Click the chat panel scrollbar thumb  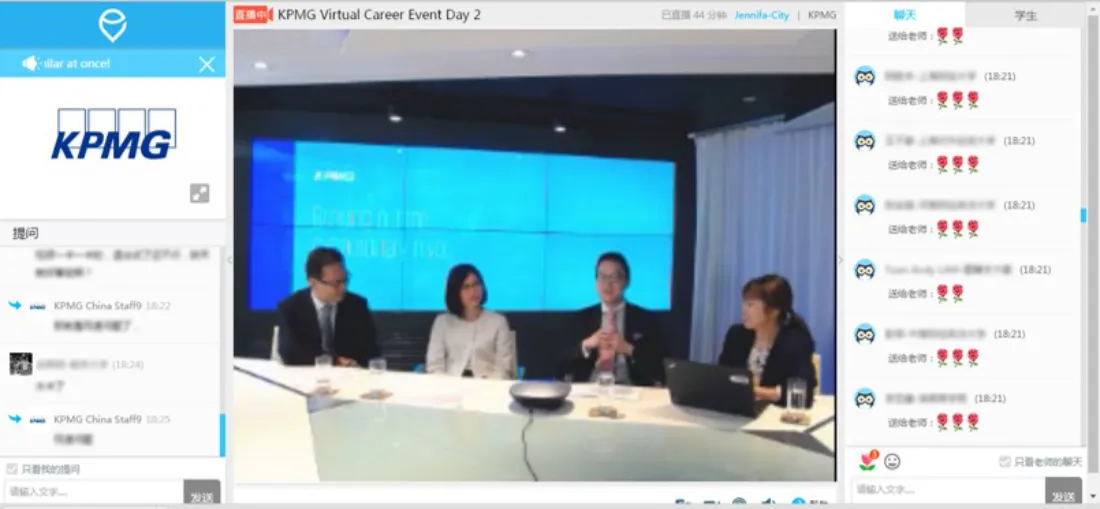(x=1084, y=216)
